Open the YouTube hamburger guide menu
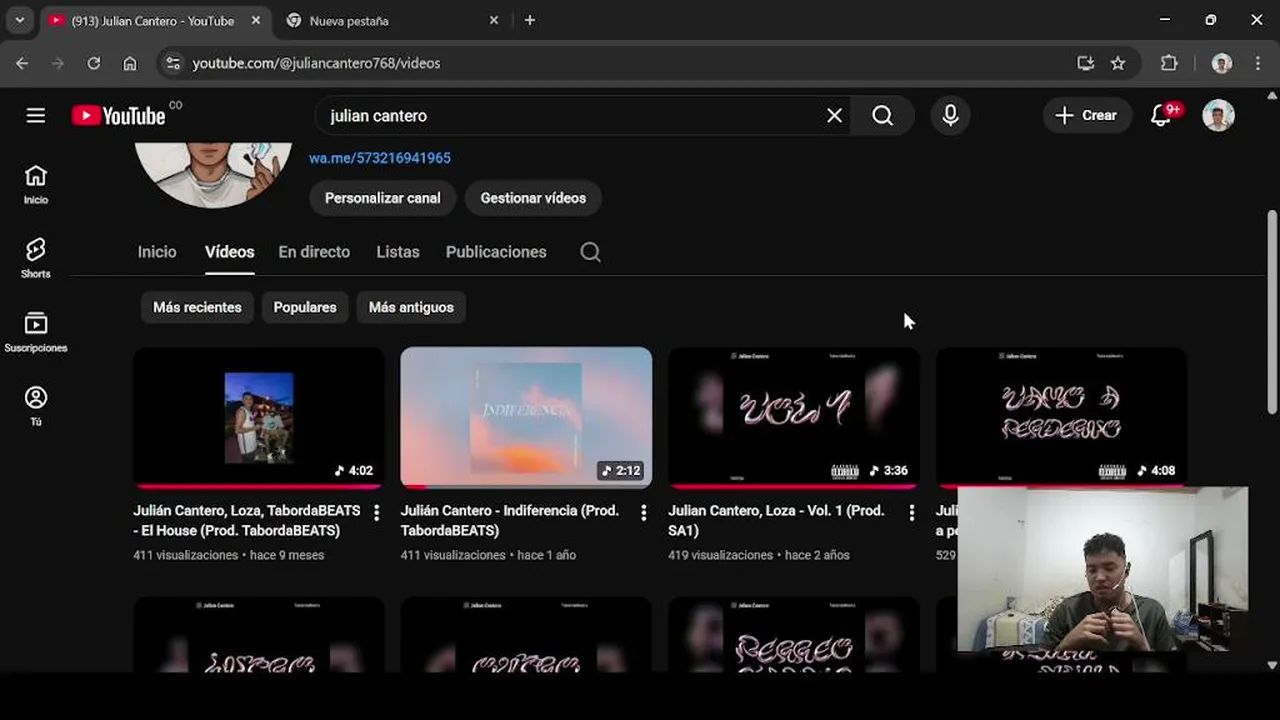 (36, 116)
